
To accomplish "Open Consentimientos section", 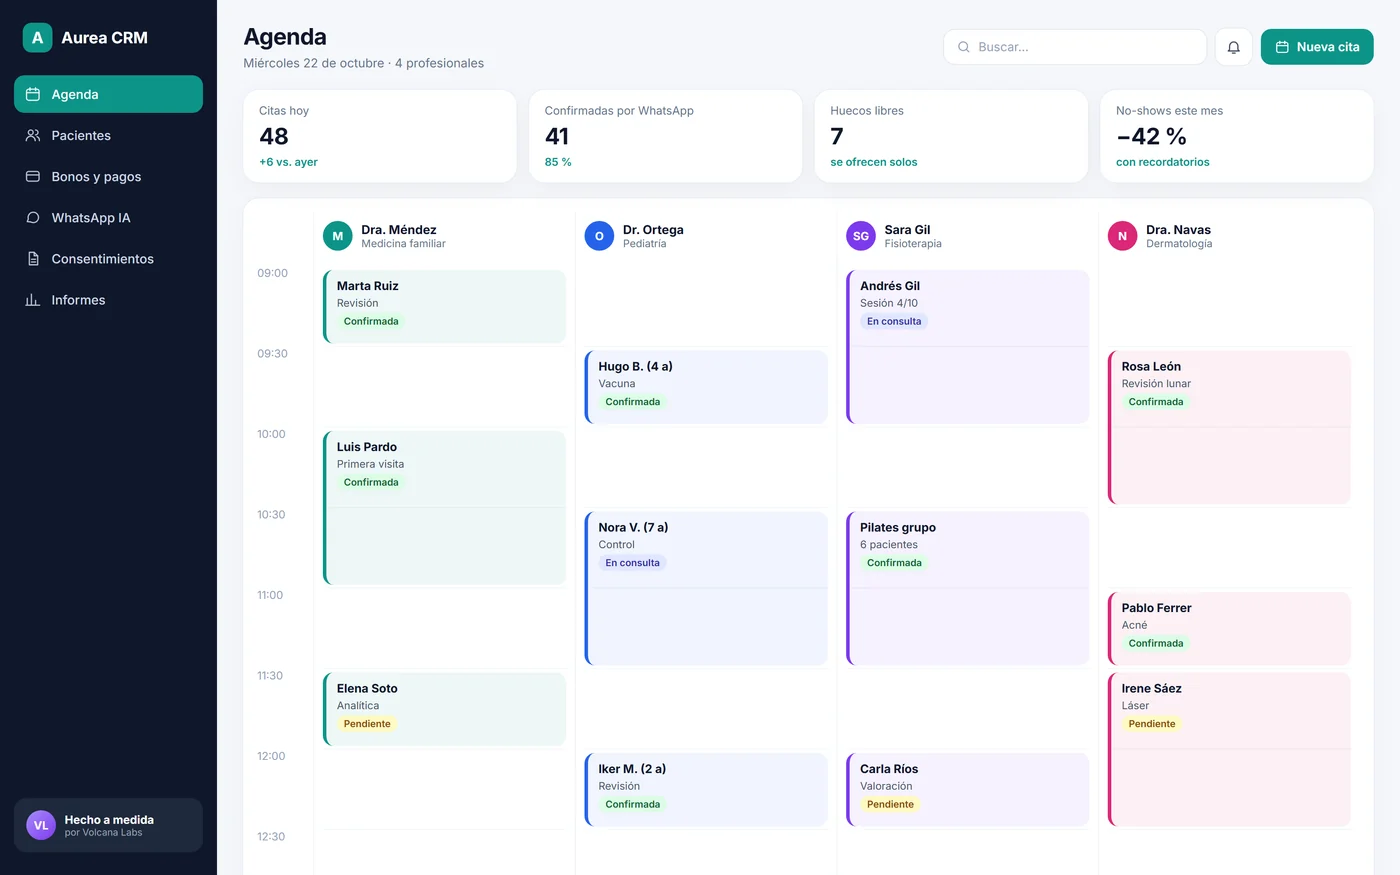I will 108,258.
